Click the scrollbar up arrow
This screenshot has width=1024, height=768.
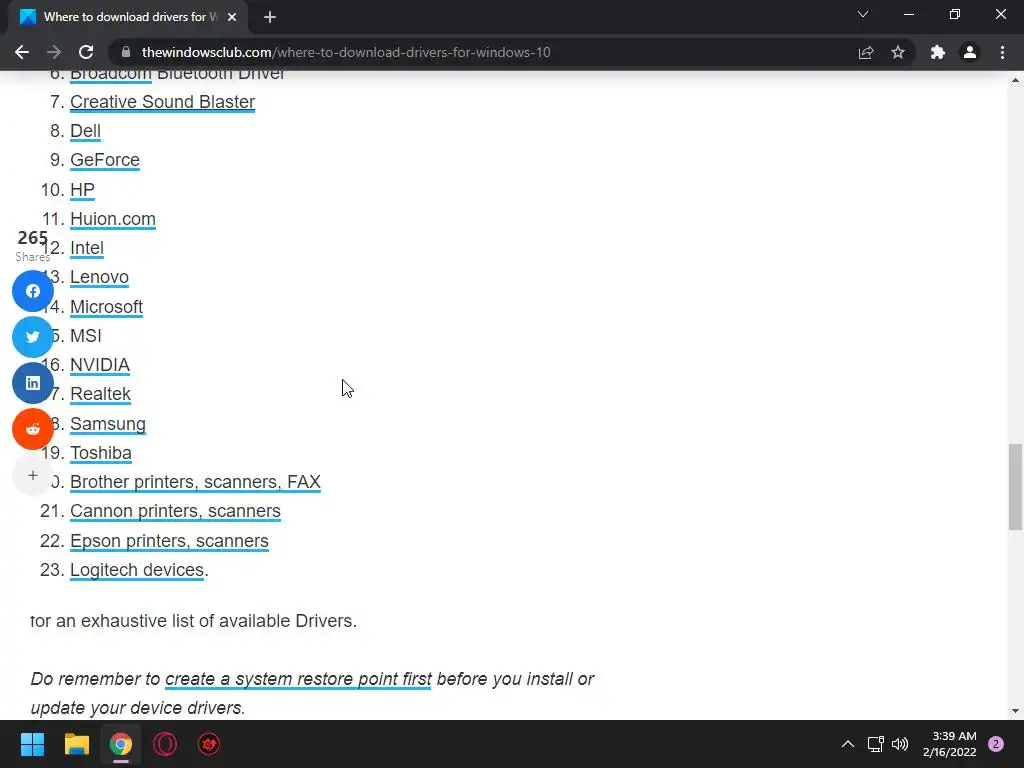pos(1015,80)
